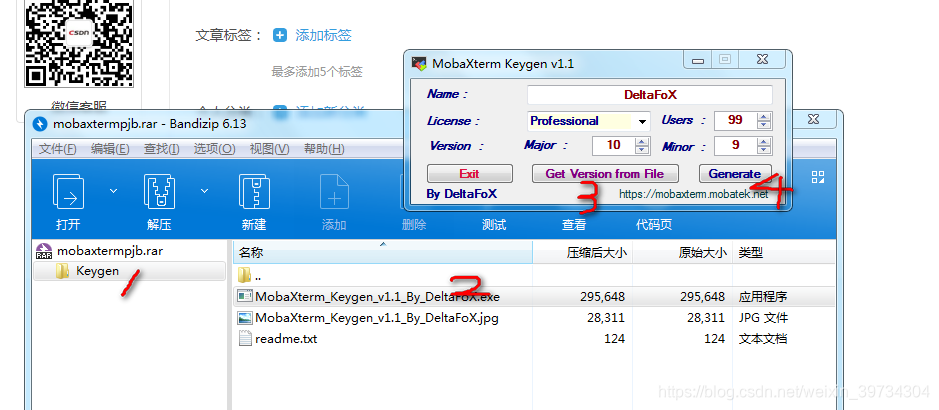Screen dimensions: 939x410
Task: Click the jpg image file icon
Action: coord(244,317)
